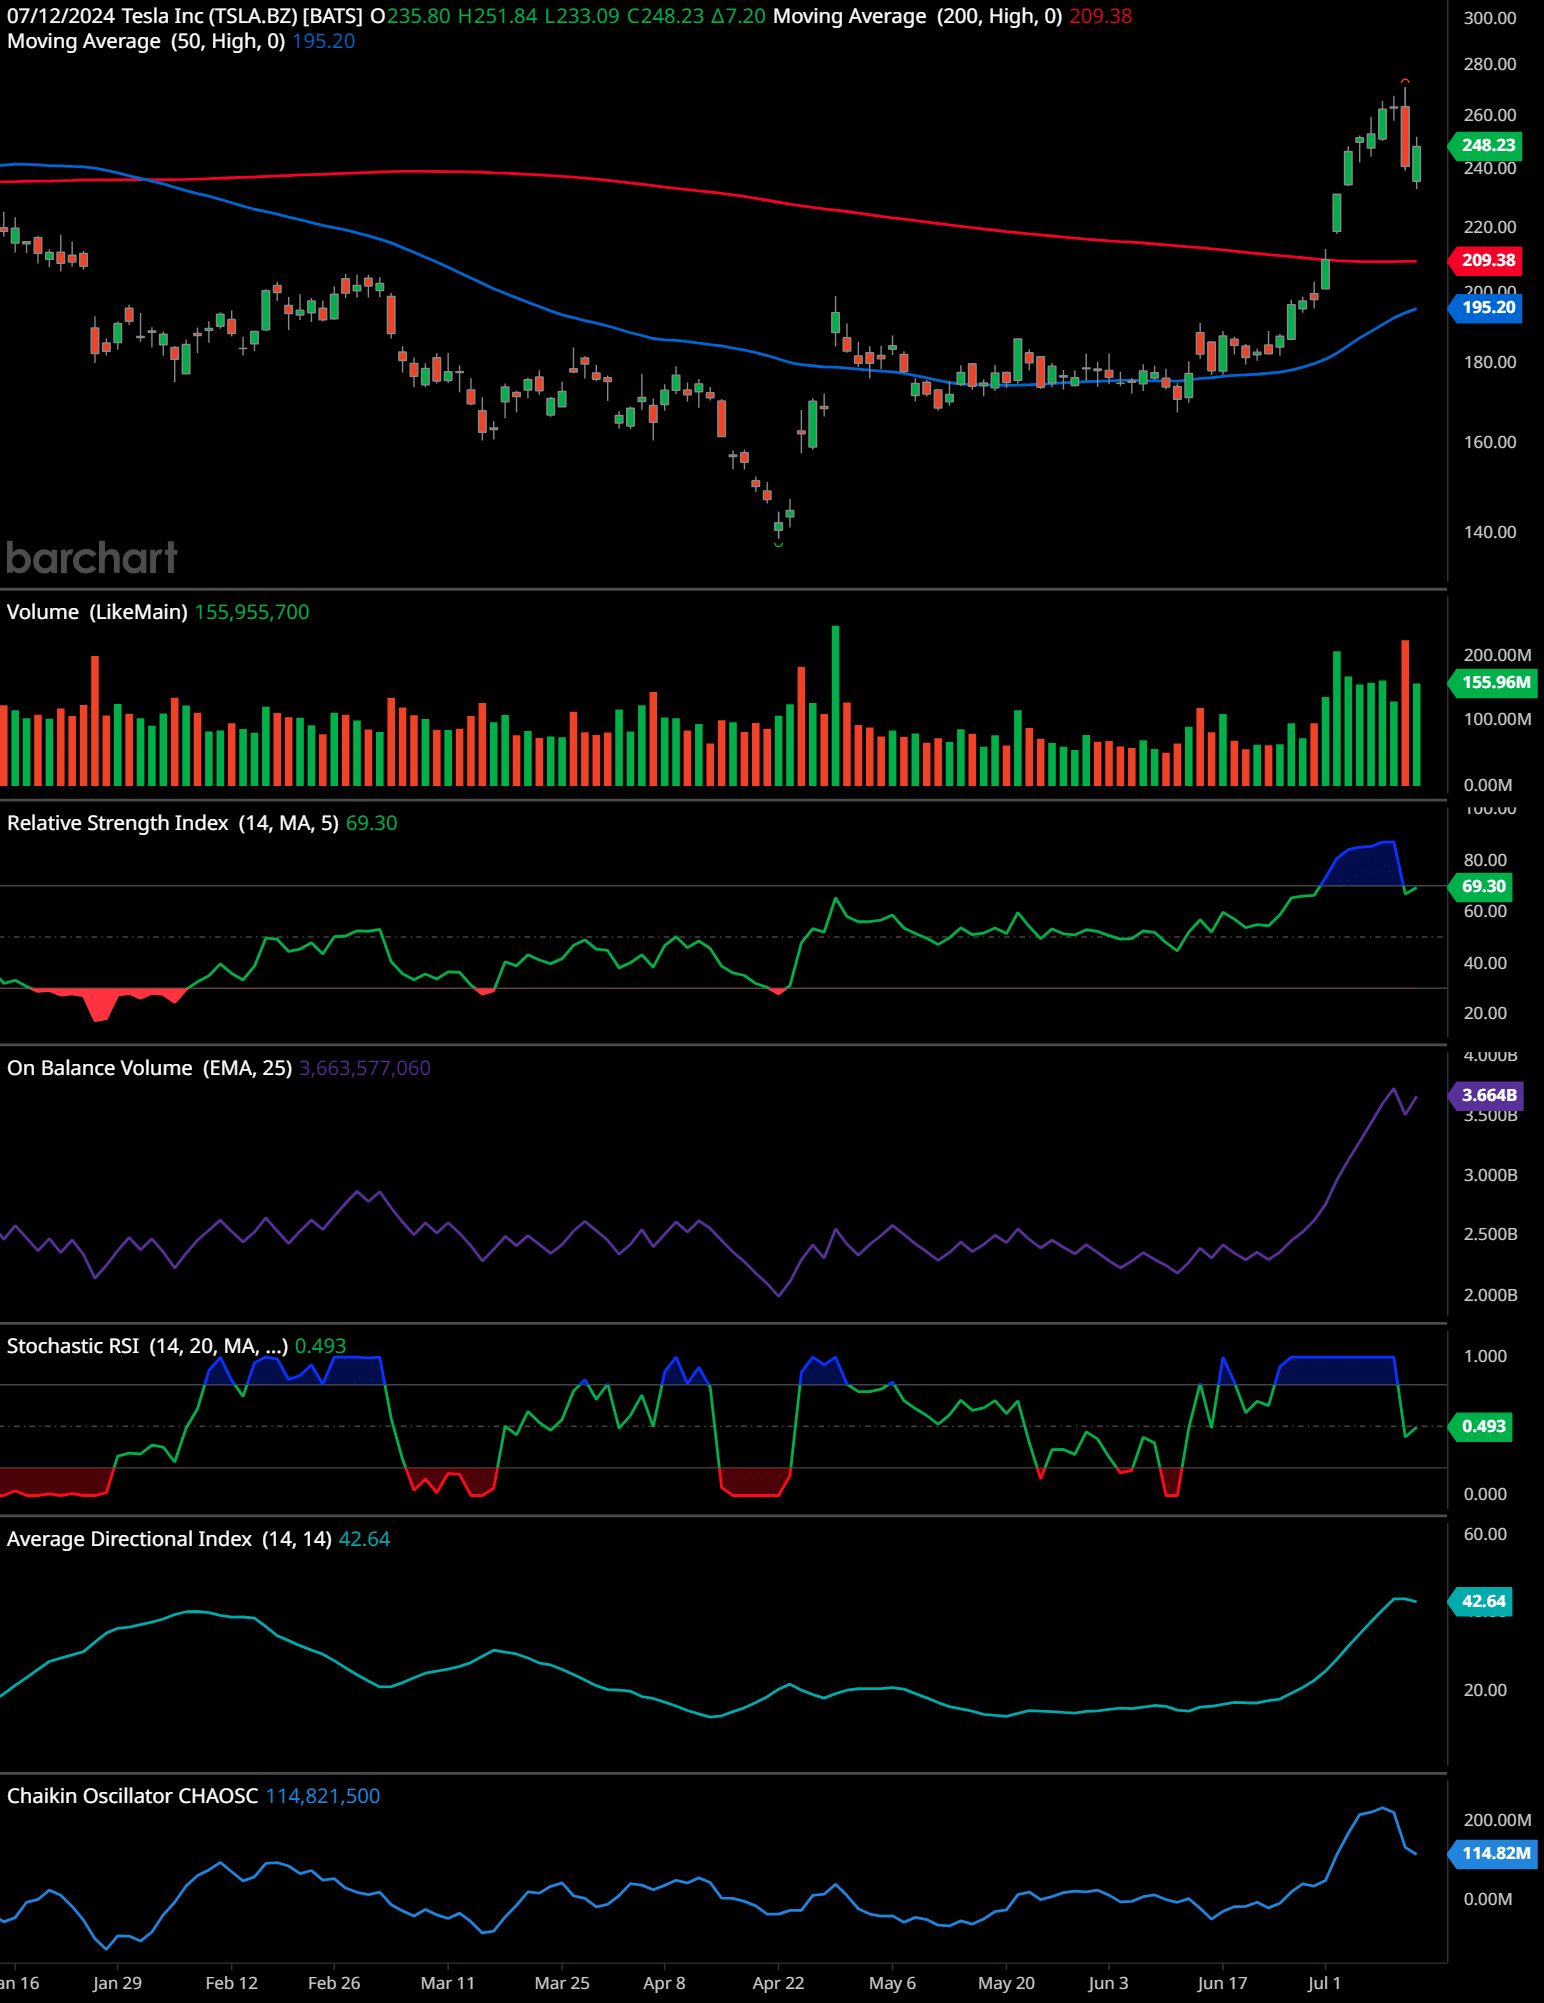Image resolution: width=1544 pixels, height=2003 pixels.
Task: Click the 42.64 ADX value tag
Action: 1482,1601
